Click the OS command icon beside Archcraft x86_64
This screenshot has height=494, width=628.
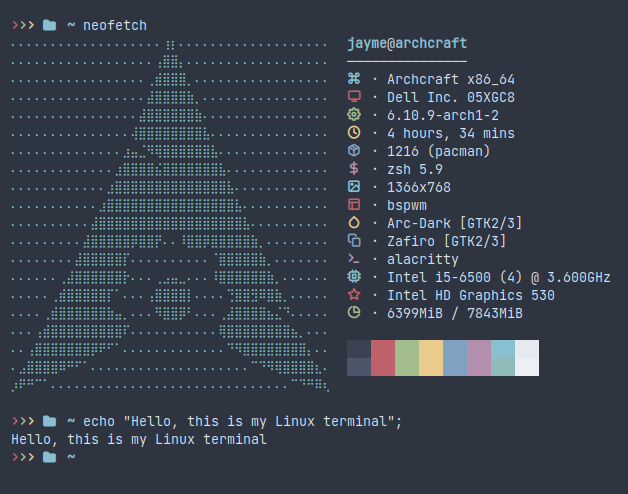[x=354, y=79]
